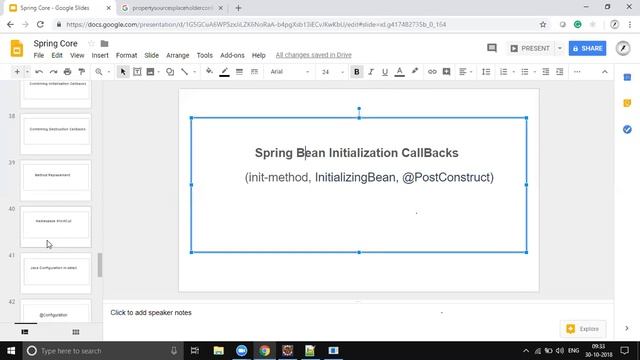This screenshot has width=640, height=360.
Task: Insert a hyperlink
Action: click(432, 72)
